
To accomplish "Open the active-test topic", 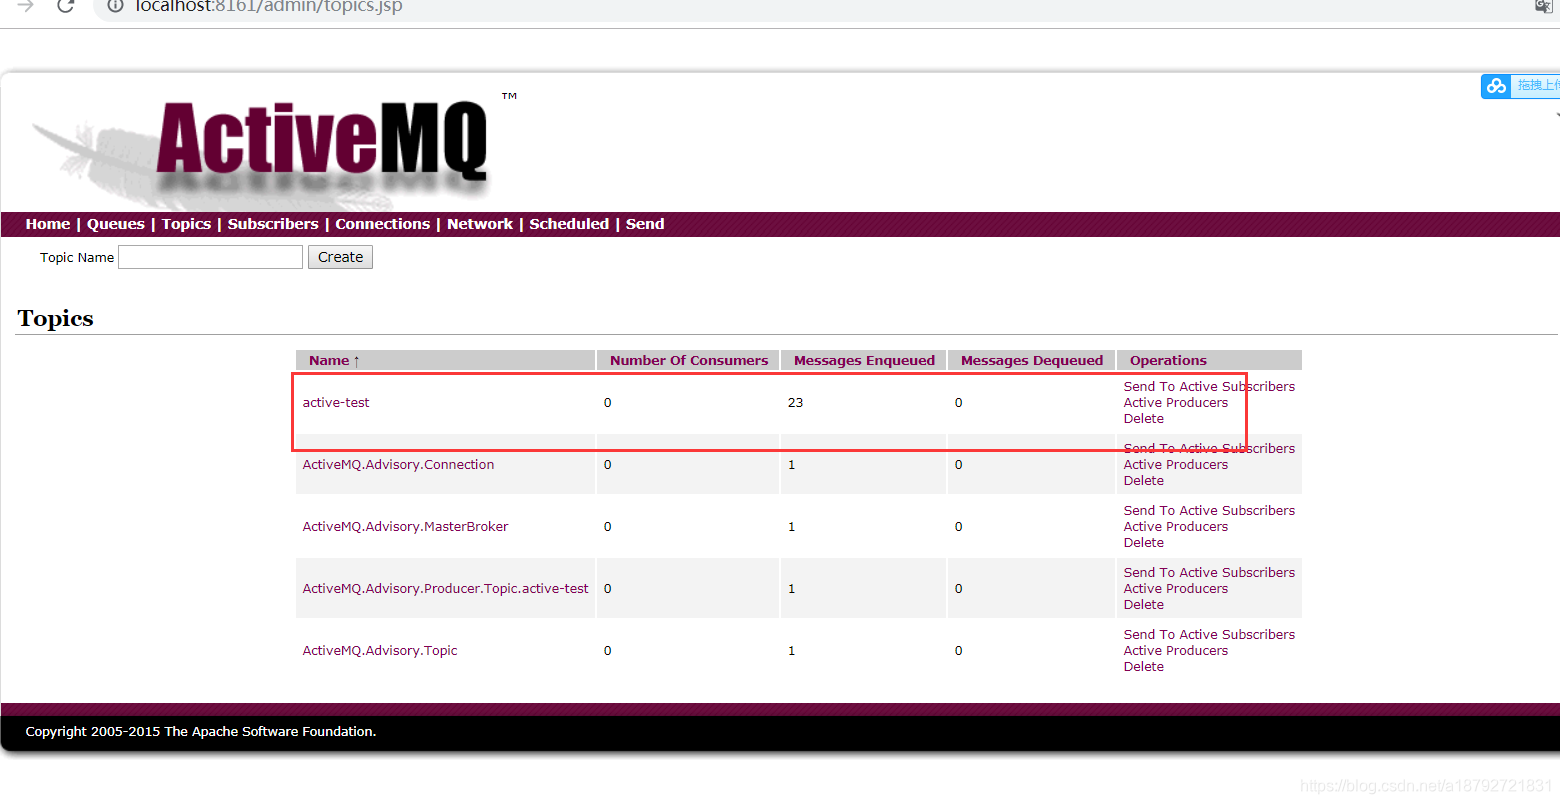I will click(x=336, y=402).
